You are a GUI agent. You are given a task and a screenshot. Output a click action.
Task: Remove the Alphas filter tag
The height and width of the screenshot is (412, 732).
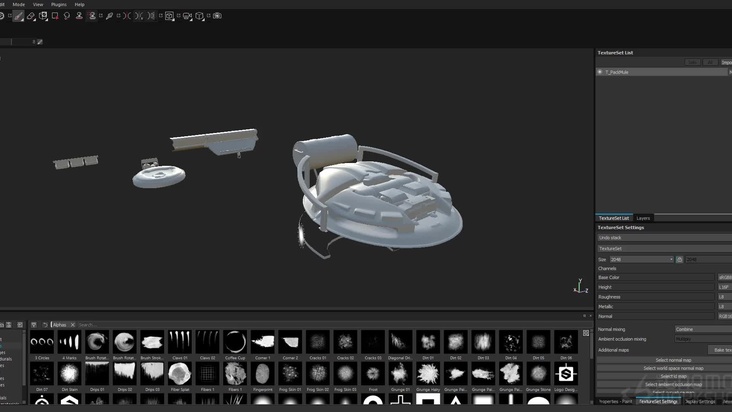72,325
